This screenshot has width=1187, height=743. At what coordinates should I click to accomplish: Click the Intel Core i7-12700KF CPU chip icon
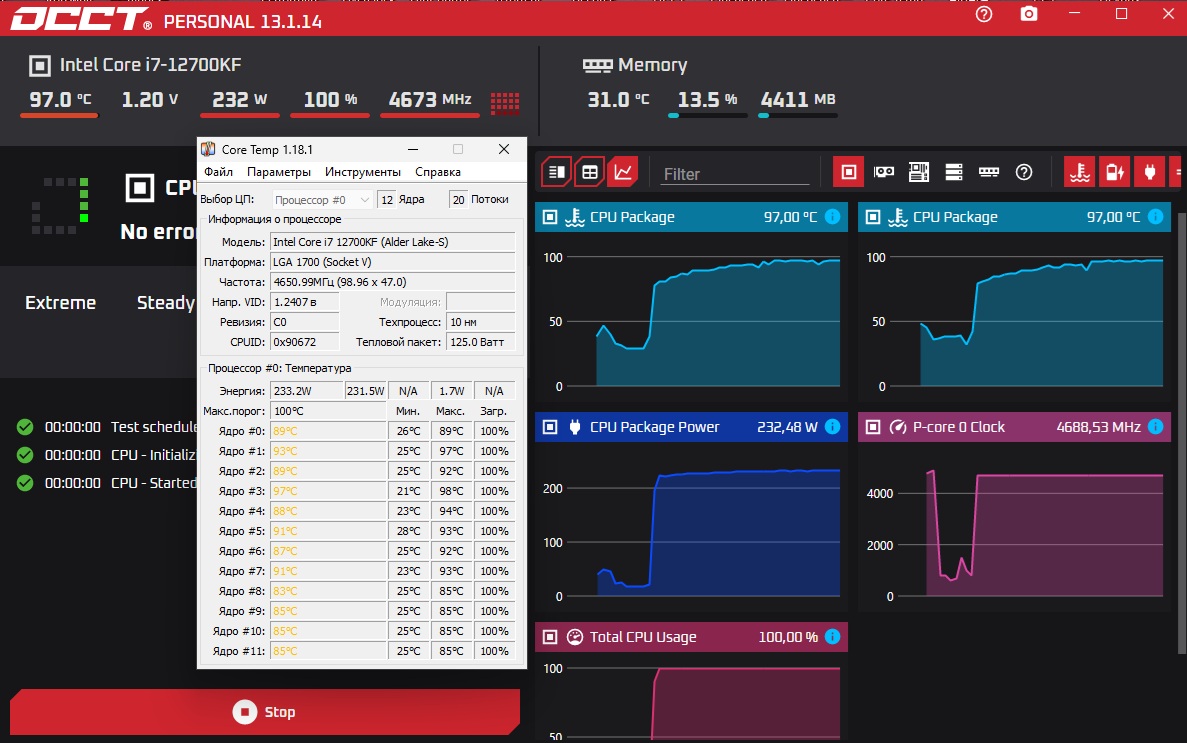[39, 66]
